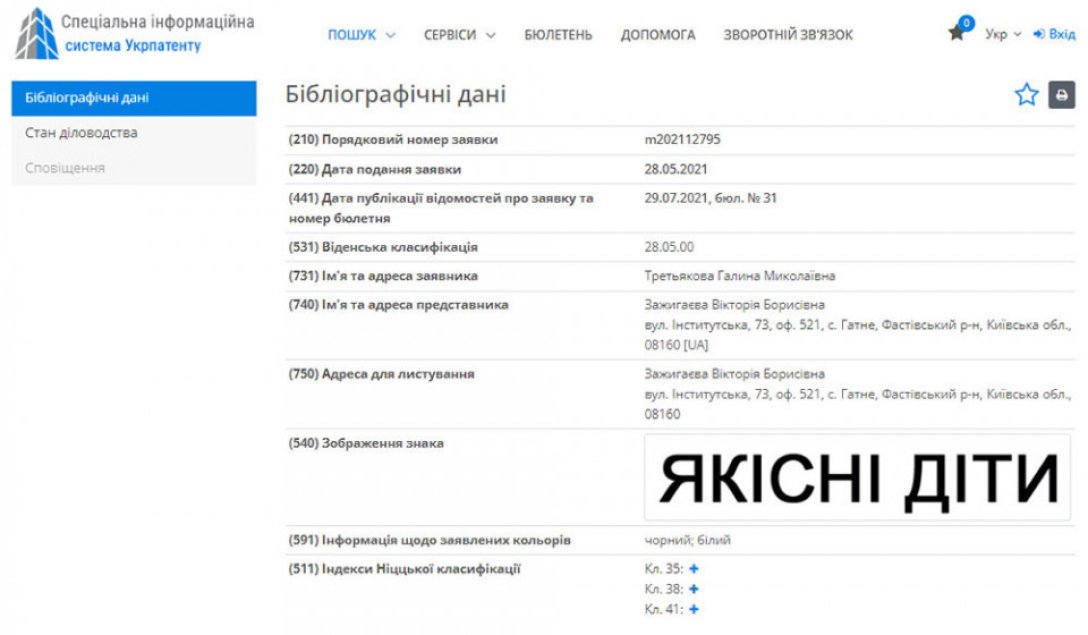Image resolution: width=1088 pixels, height=635 pixels.
Task: Navigate to ЗВОРОТНІЙ ЗВ'ЯЗОК
Action: click(788, 35)
